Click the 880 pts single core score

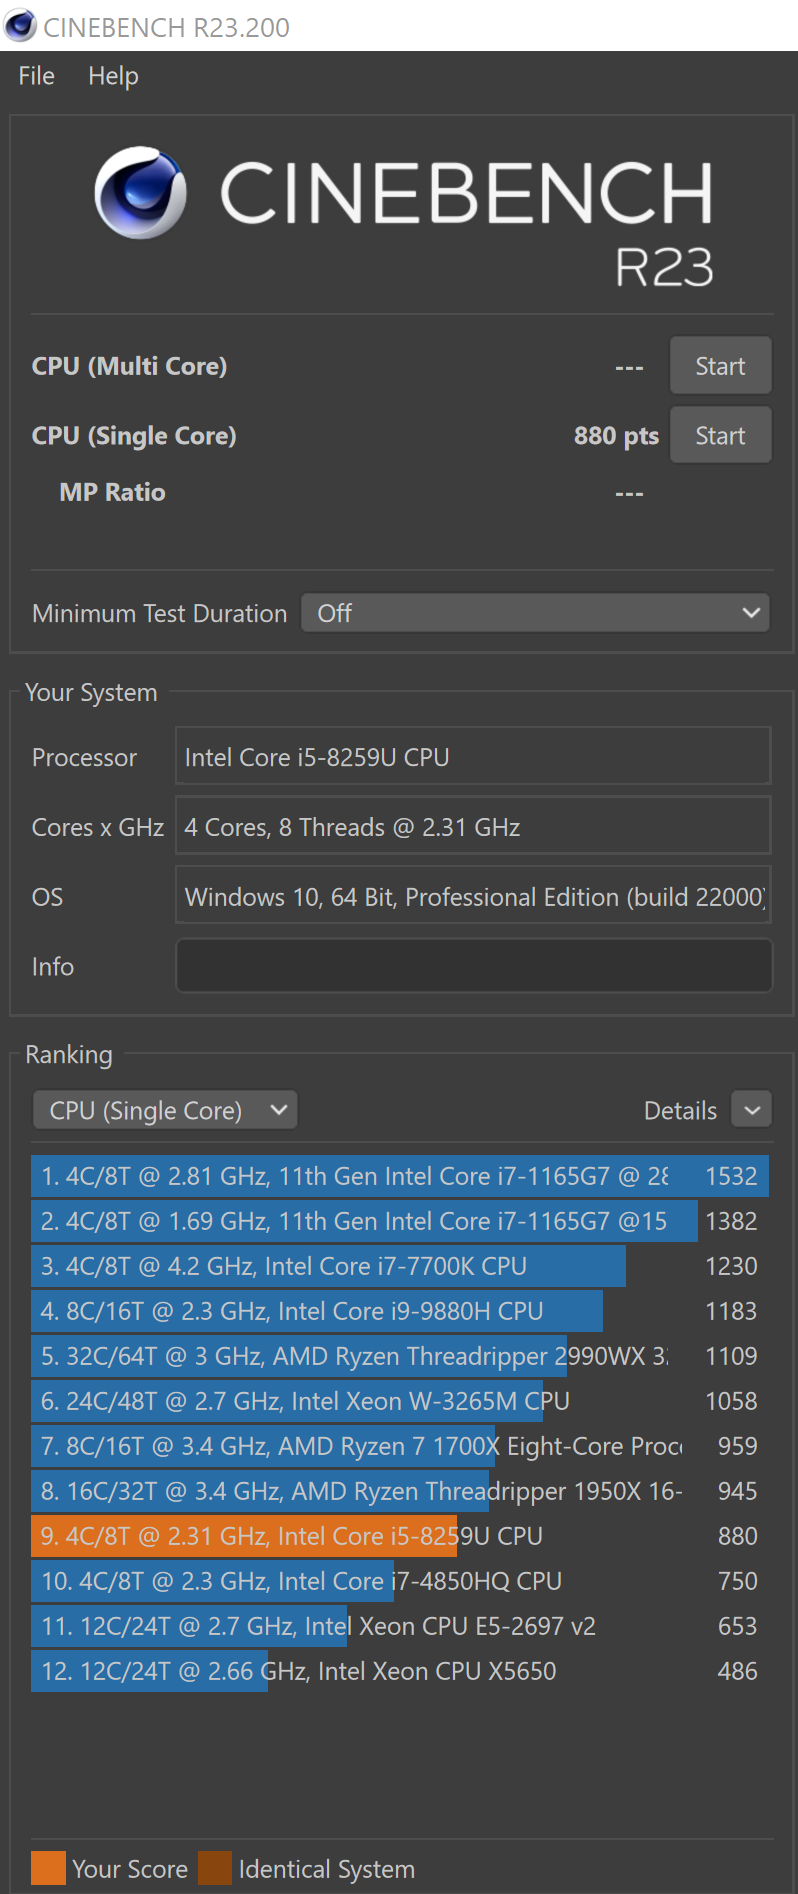click(x=616, y=436)
